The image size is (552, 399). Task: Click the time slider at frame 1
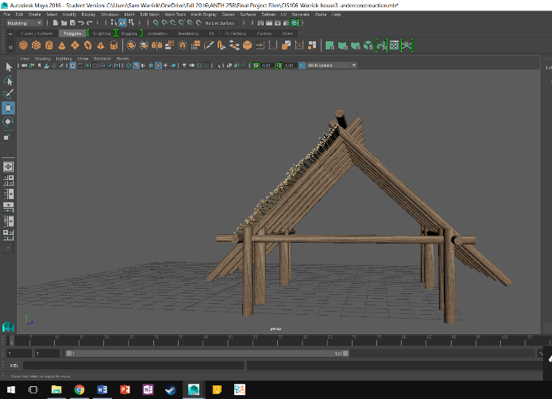coord(12,341)
